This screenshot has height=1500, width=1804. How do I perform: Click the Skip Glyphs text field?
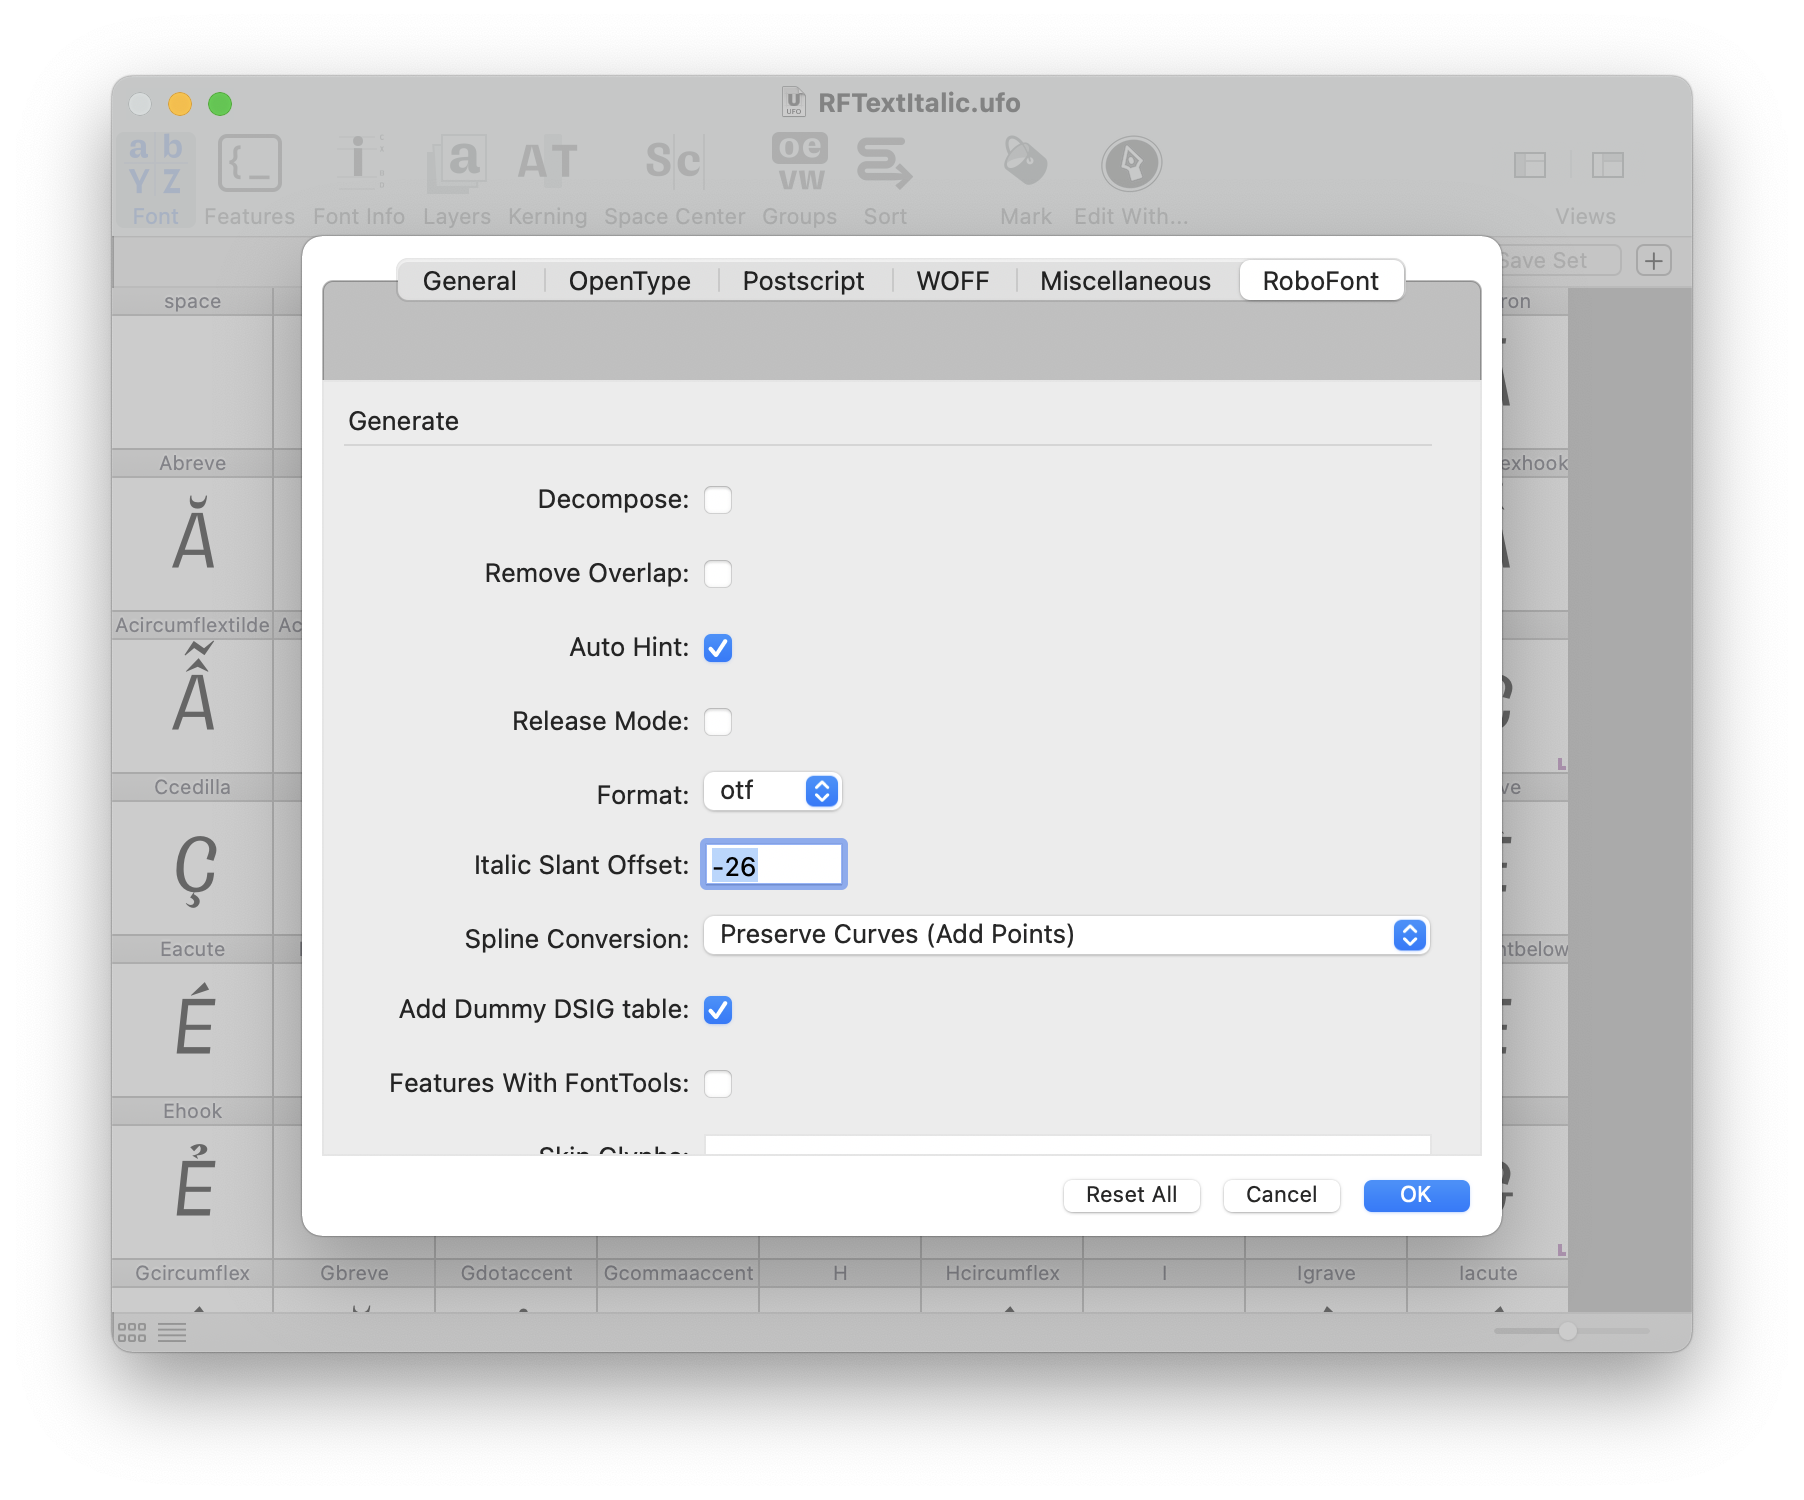click(1067, 1145)
